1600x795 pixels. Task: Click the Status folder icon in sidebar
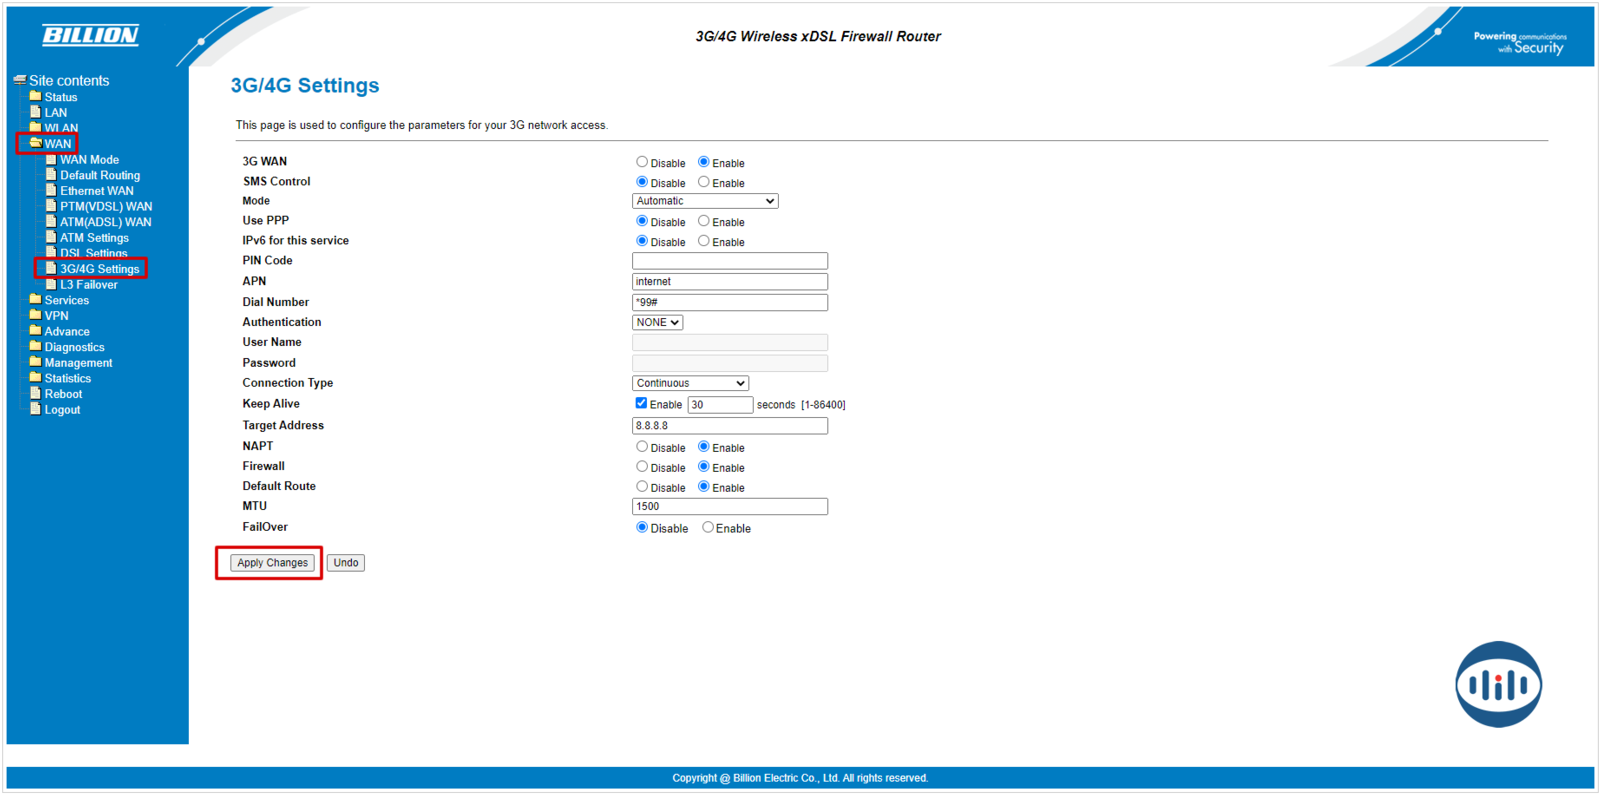click(36, 97)
